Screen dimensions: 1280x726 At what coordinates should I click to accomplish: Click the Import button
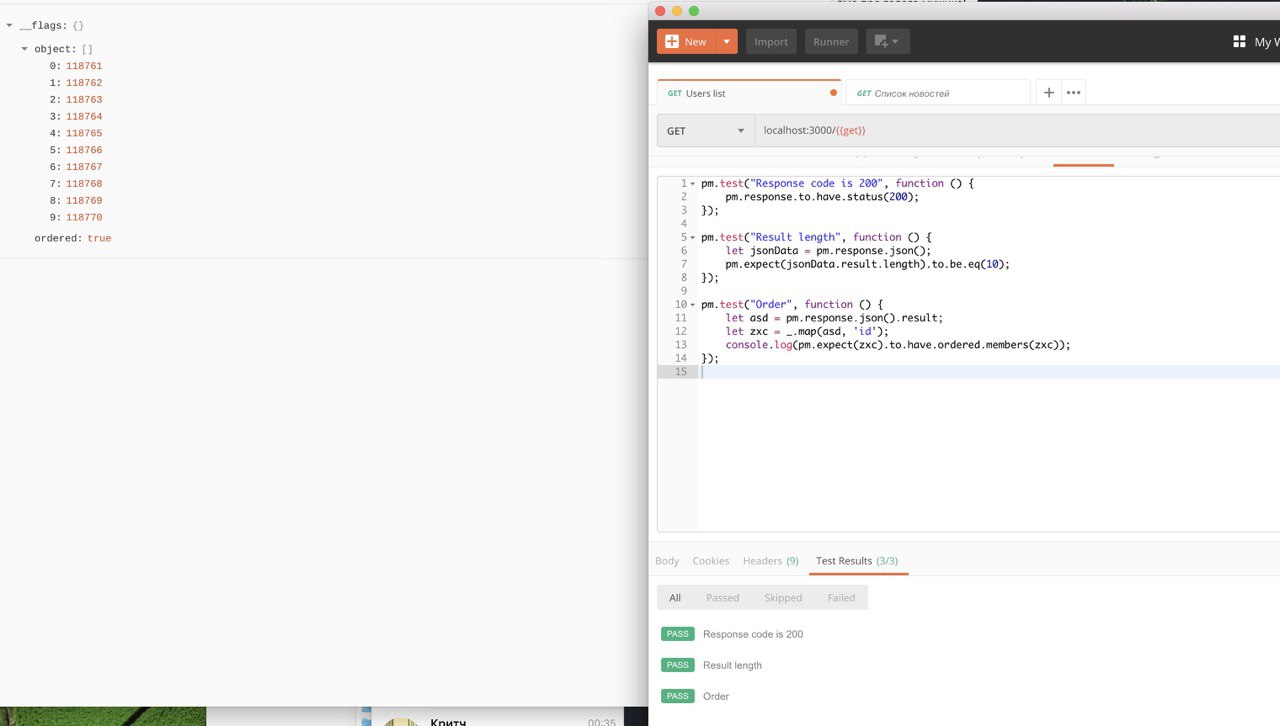tap(771, 41)
